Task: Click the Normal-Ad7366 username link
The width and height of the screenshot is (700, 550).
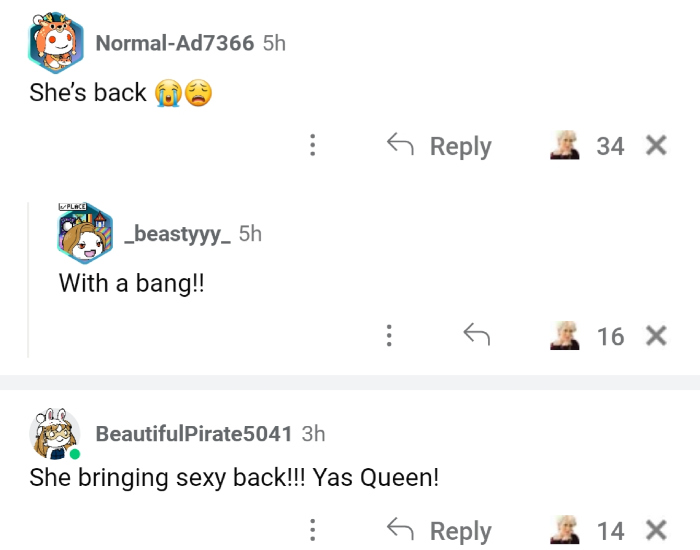Action: tap(174, 42)
